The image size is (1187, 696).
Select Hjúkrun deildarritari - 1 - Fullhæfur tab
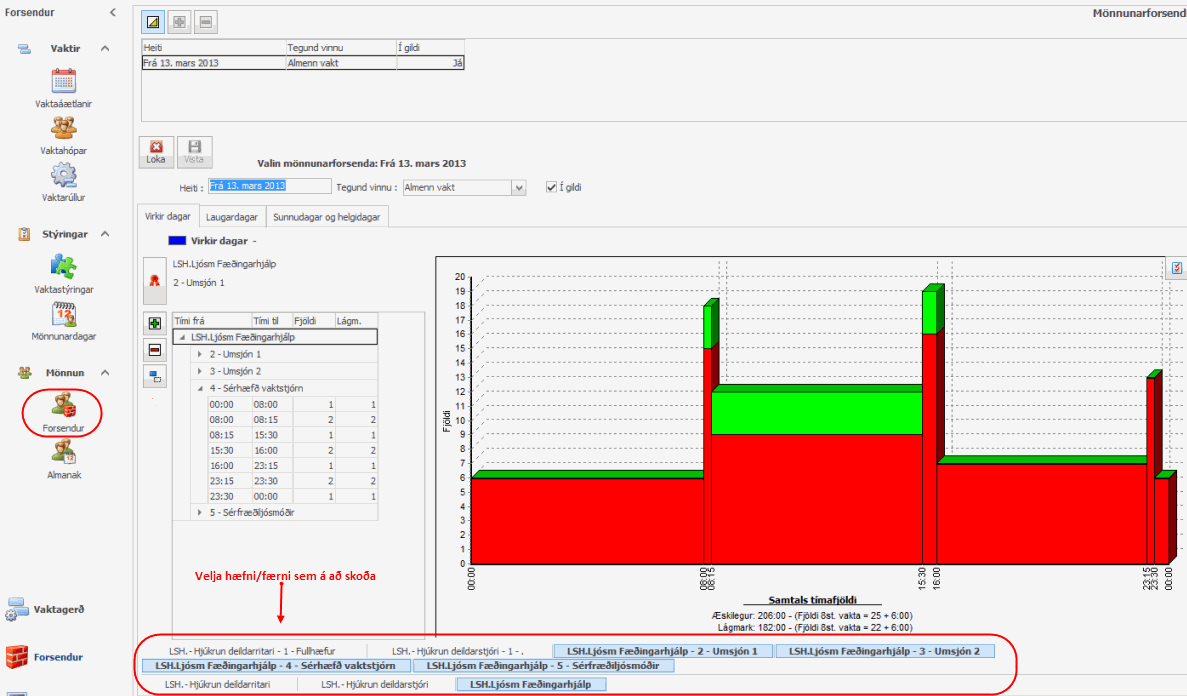point(252,651)
